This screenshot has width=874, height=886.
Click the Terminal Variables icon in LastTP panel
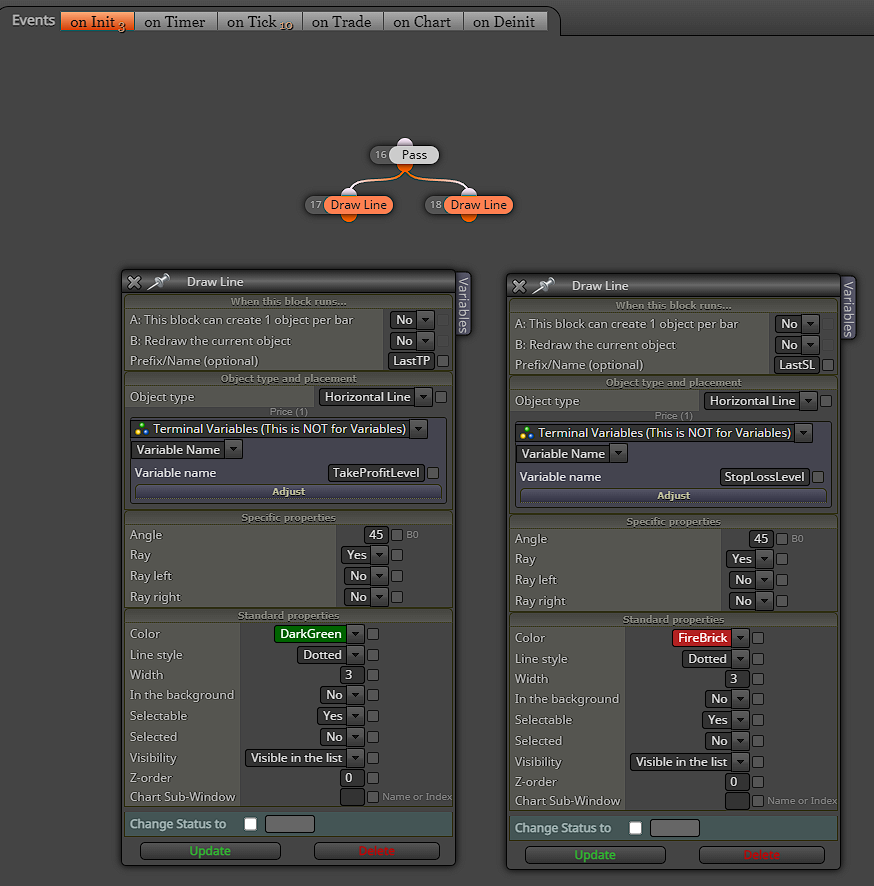(x=141, y=429)
